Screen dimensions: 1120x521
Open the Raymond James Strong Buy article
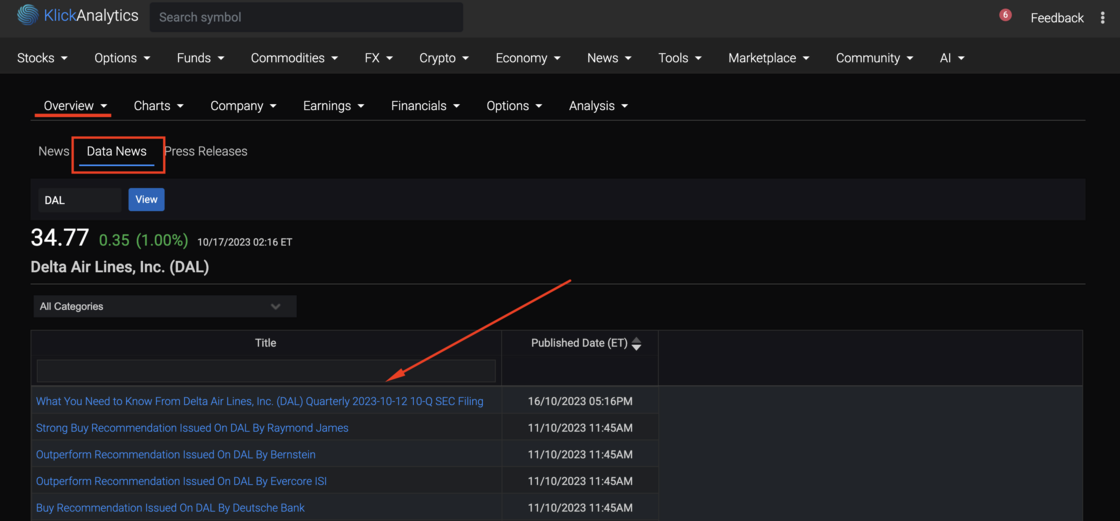[192, 428]
